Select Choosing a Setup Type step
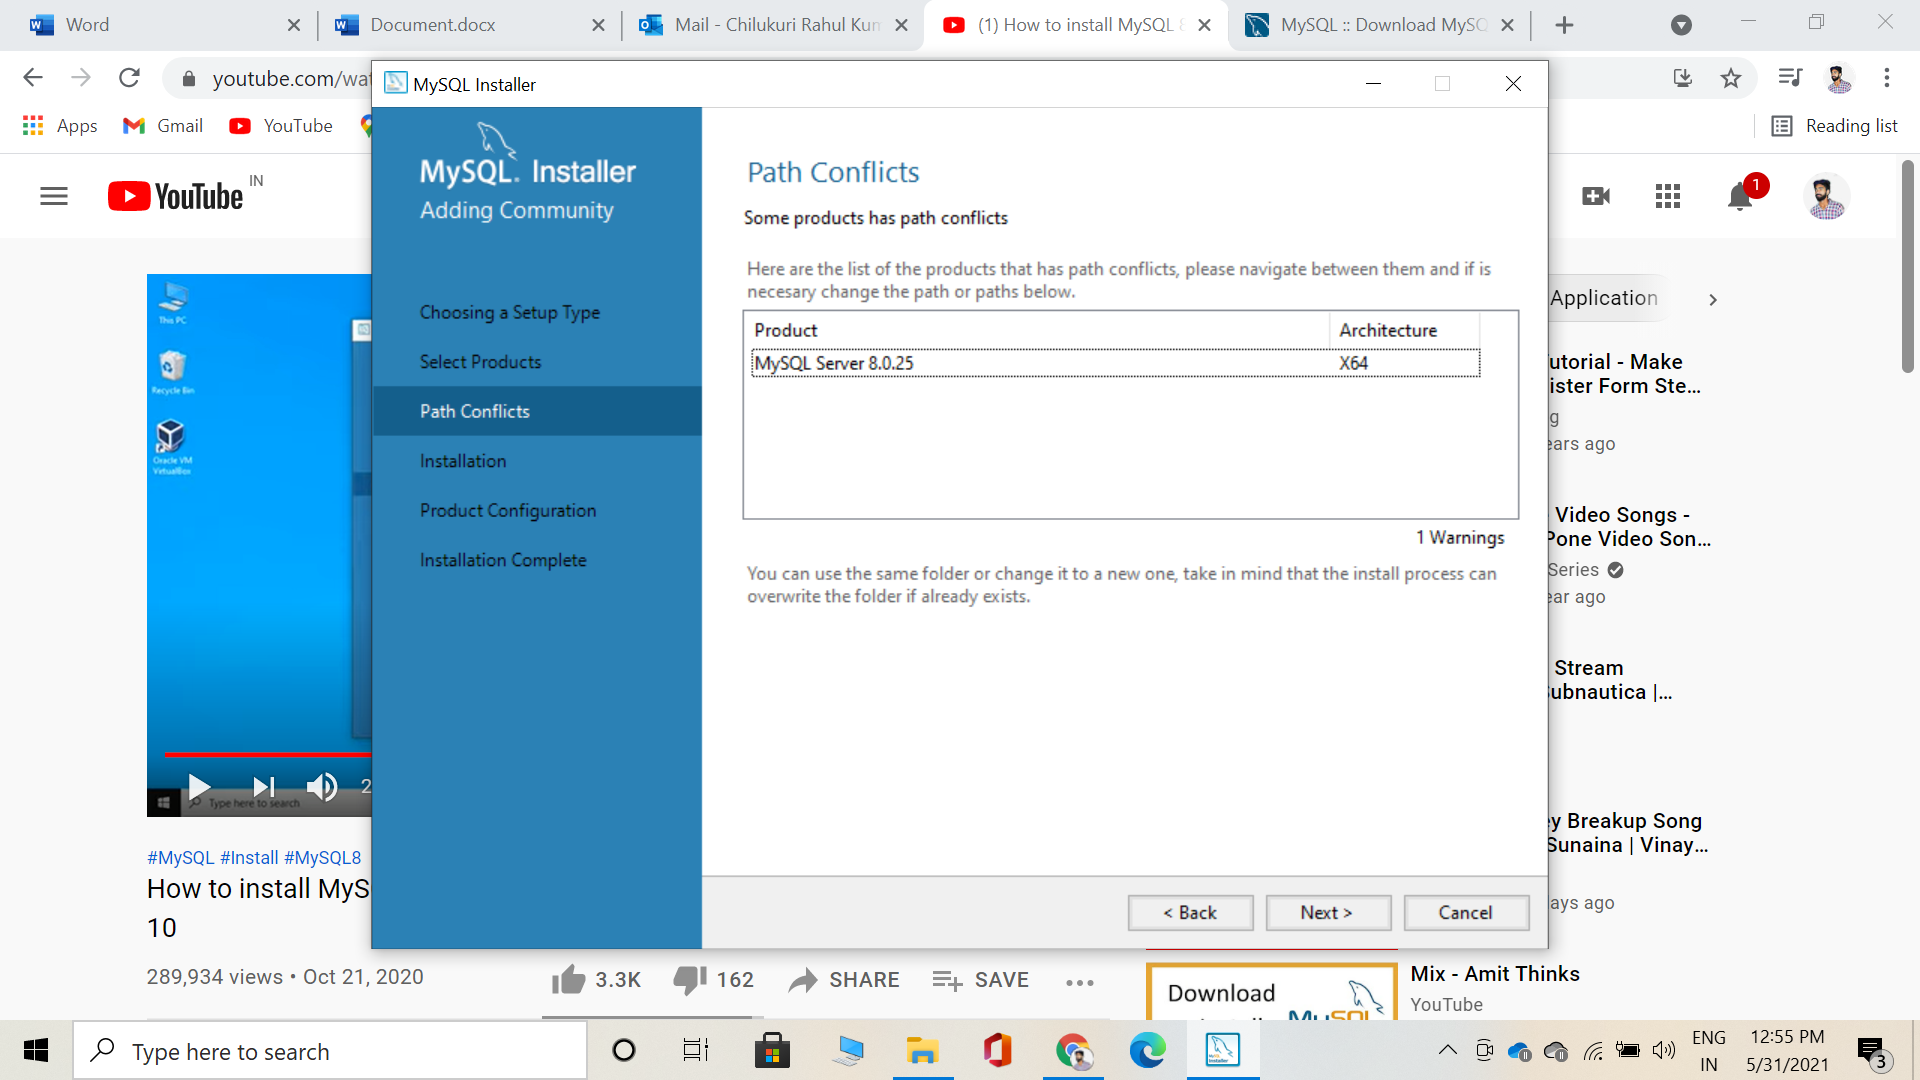 [x=510, y=312]
